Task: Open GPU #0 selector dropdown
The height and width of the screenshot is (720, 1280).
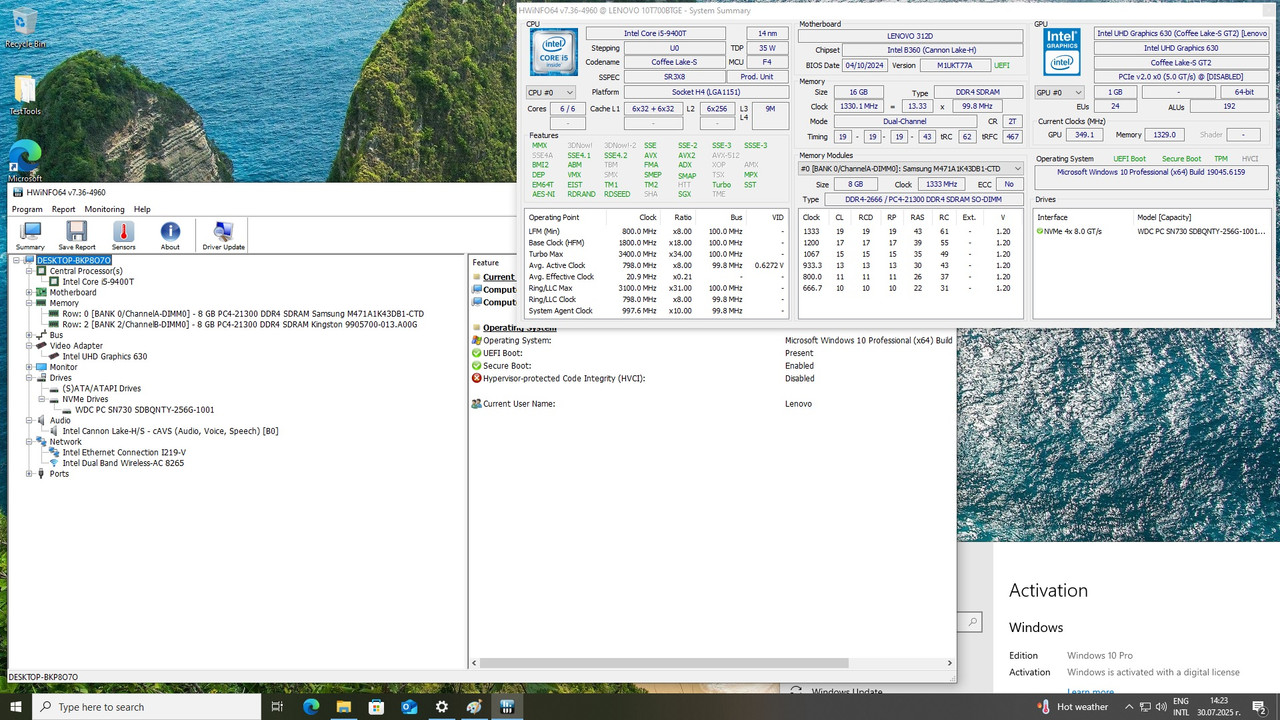Action: coord(1059,92)
